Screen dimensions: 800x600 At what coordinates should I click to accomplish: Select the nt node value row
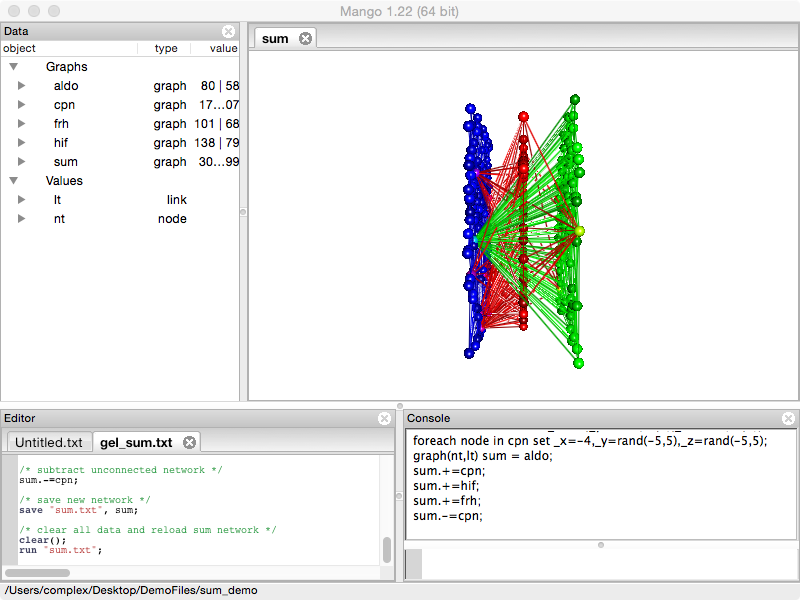pyautogui.click(x=62, y=219)
